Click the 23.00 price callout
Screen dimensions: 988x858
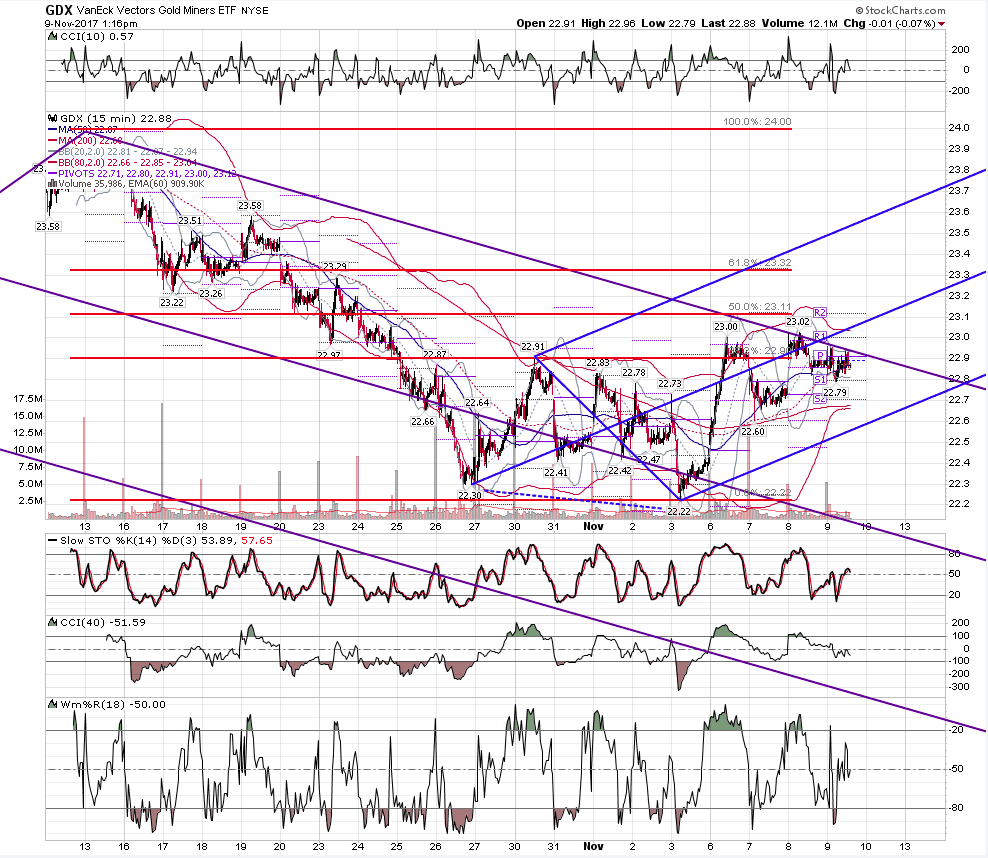(725, 326)
